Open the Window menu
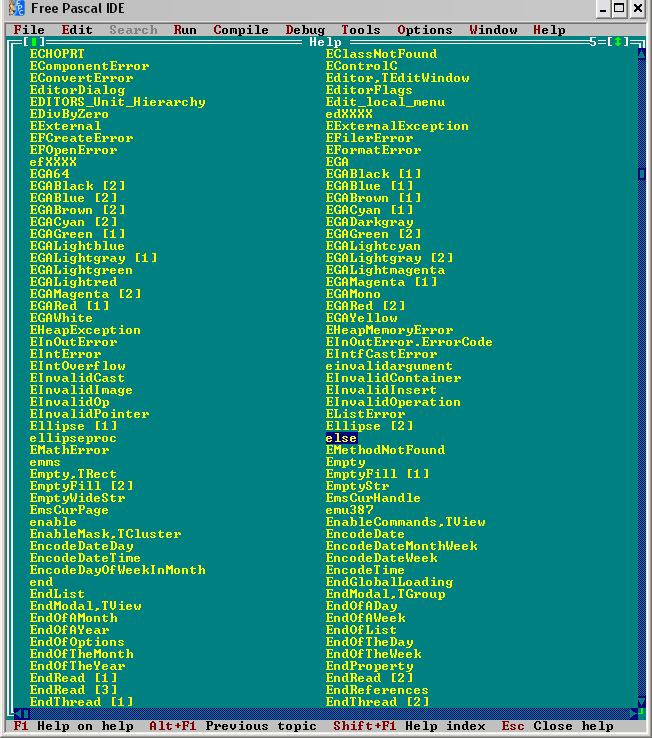This screenshot has width=652, height=738. pos(493,30)
